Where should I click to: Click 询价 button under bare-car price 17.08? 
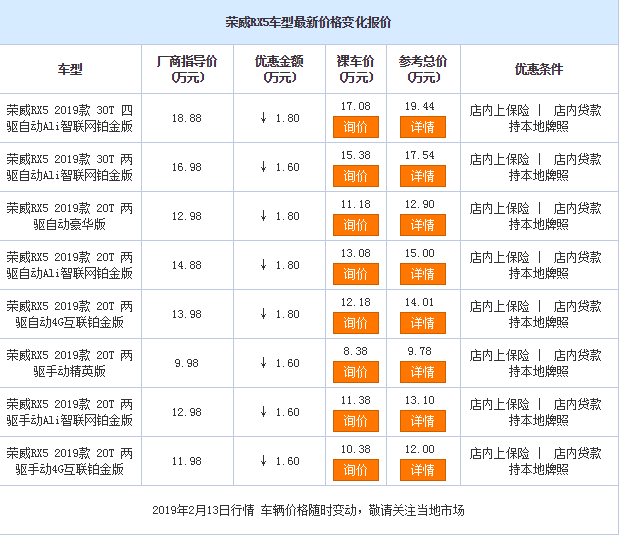coord(356,127)
